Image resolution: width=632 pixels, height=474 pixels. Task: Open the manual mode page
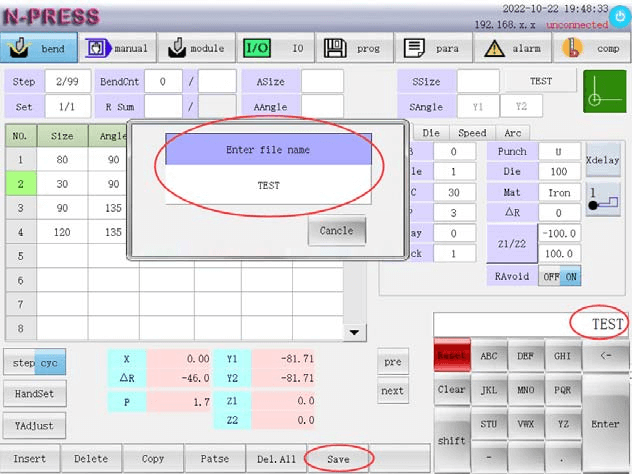[118, 48]
